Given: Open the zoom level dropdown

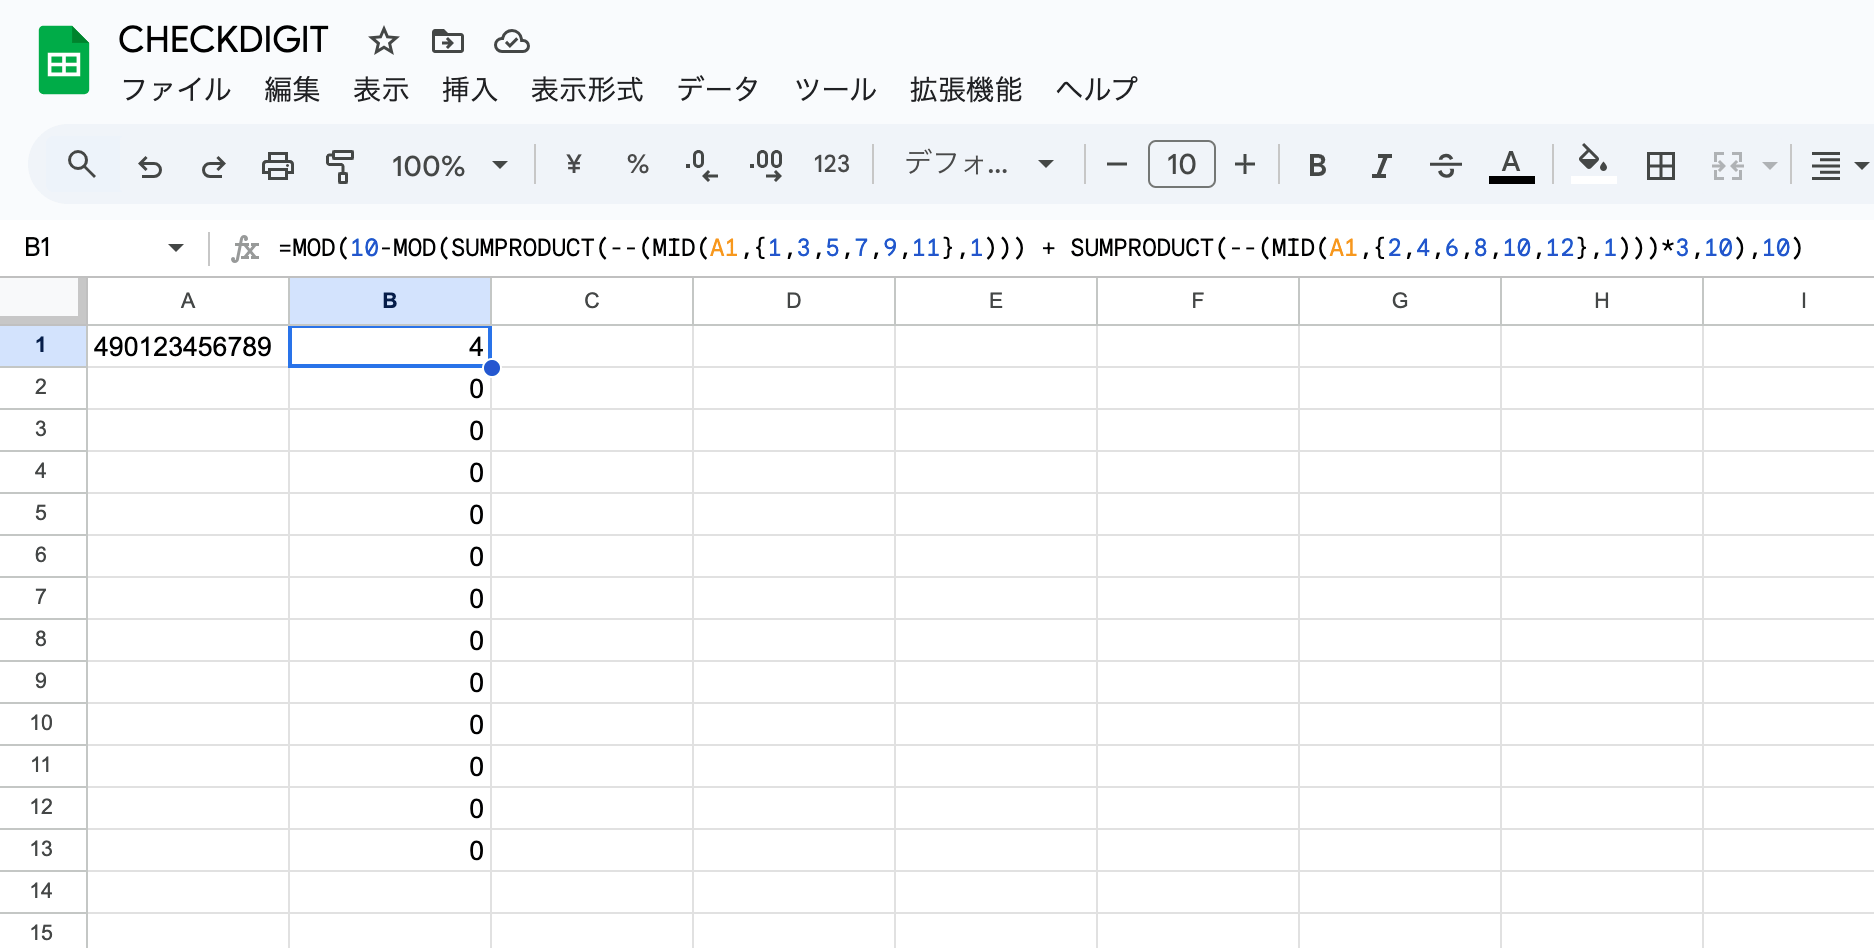Looking at the screenshot, I should pyautogui.click(x=449, y=165).
